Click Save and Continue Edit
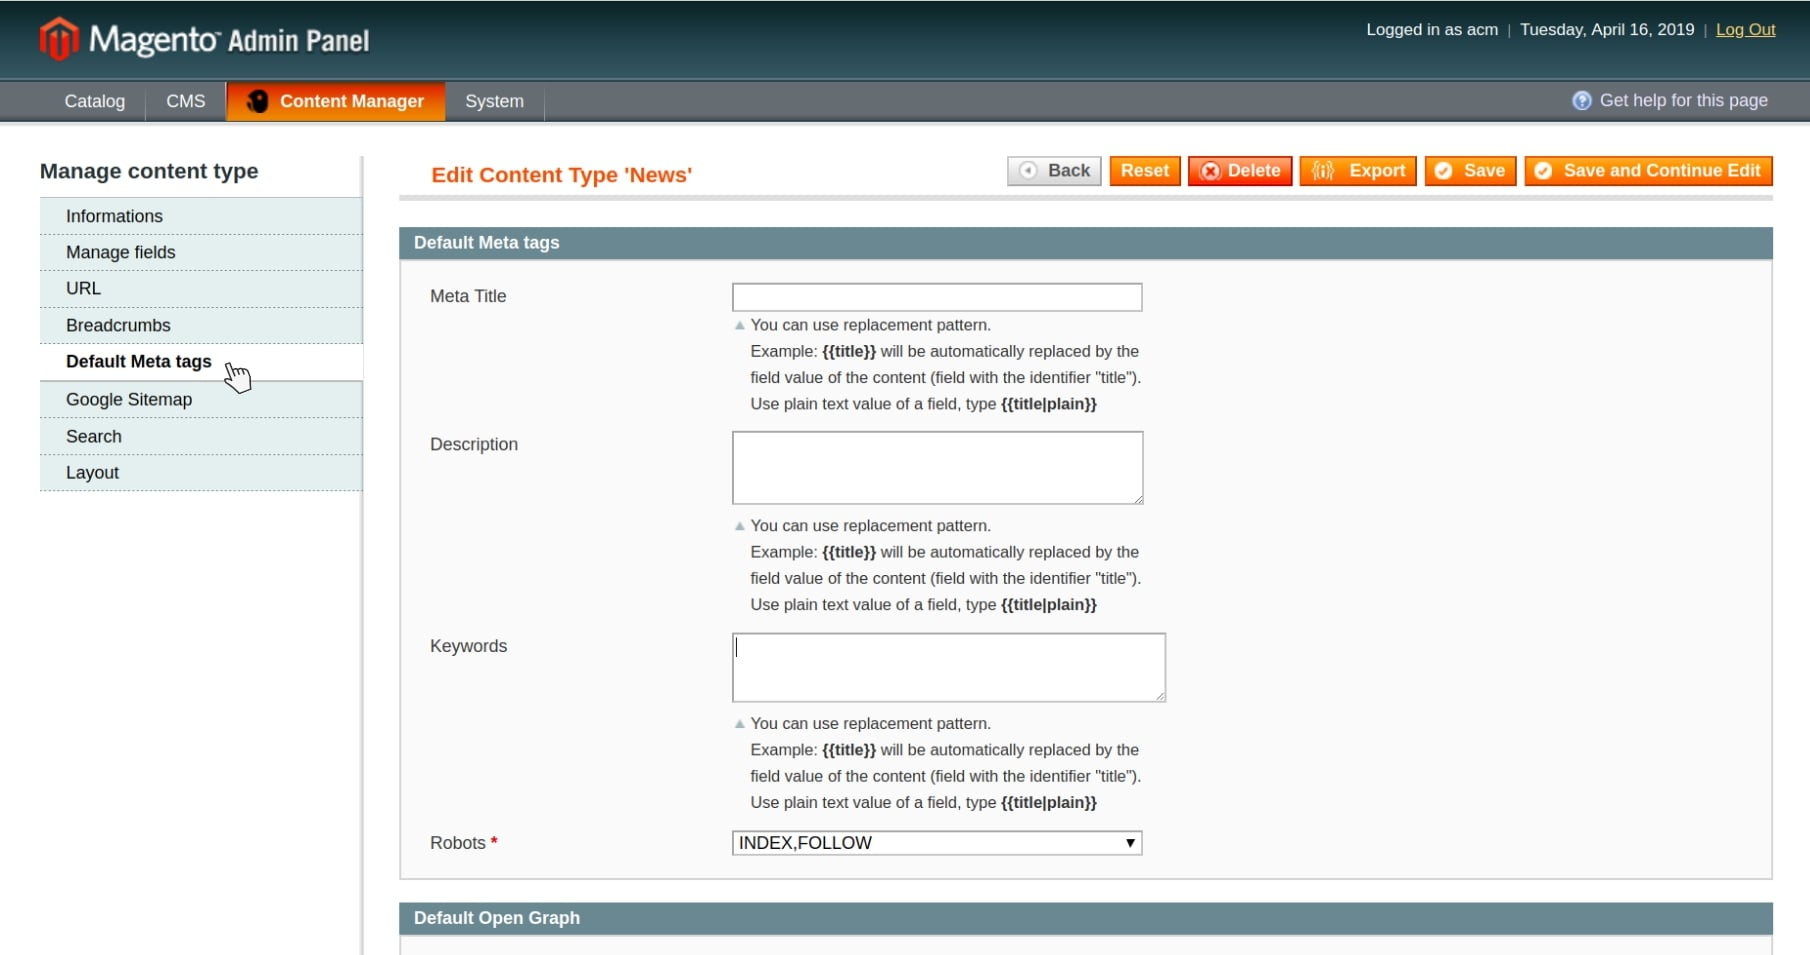The image size is (1810, 955). pyautogui.click(x=1648, y=171)
